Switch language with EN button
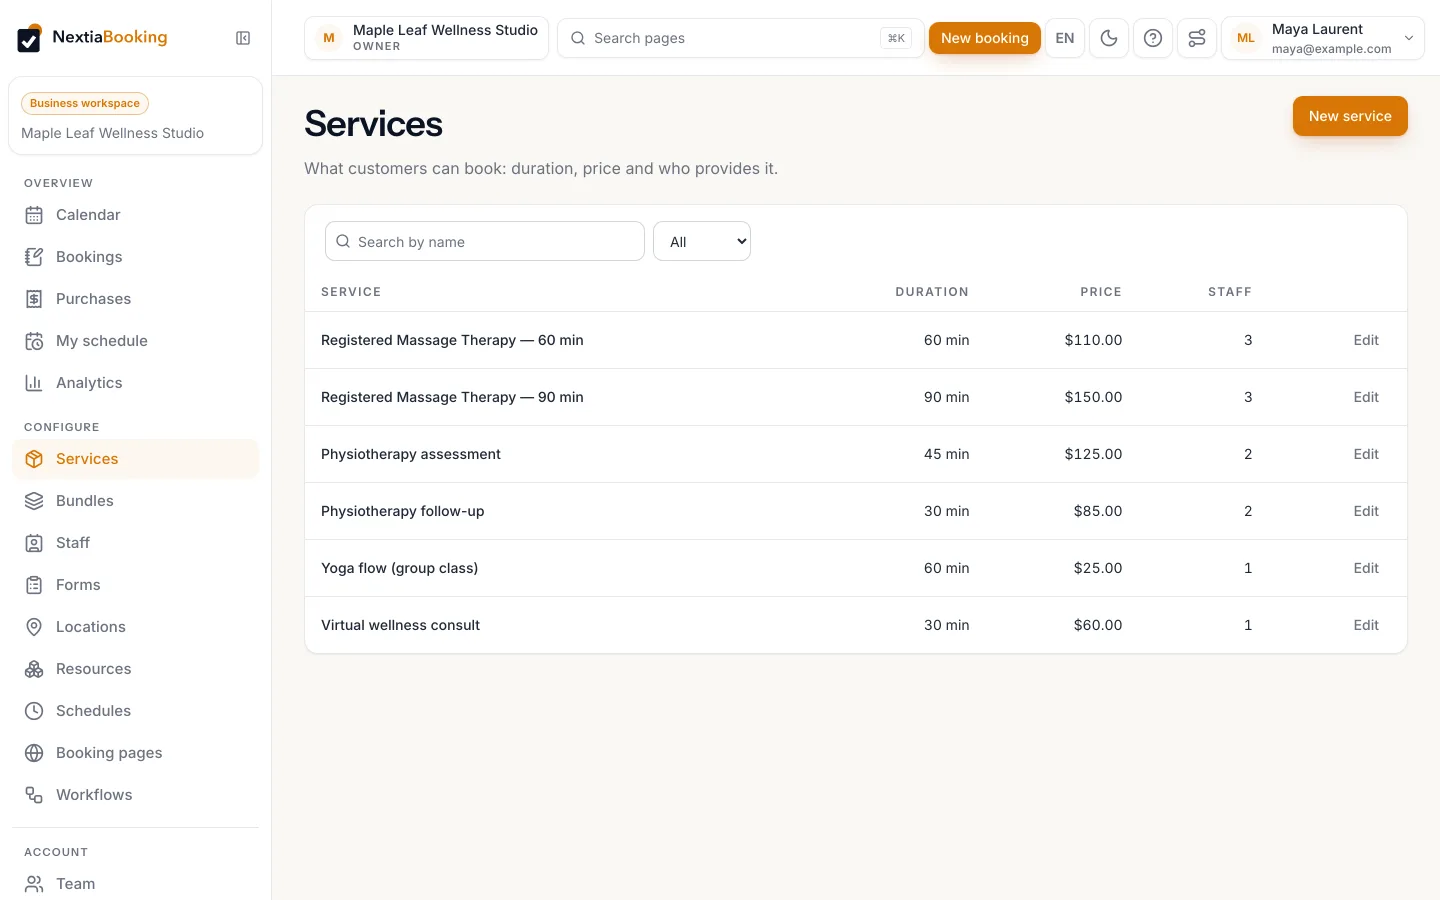 (1065, 38)
